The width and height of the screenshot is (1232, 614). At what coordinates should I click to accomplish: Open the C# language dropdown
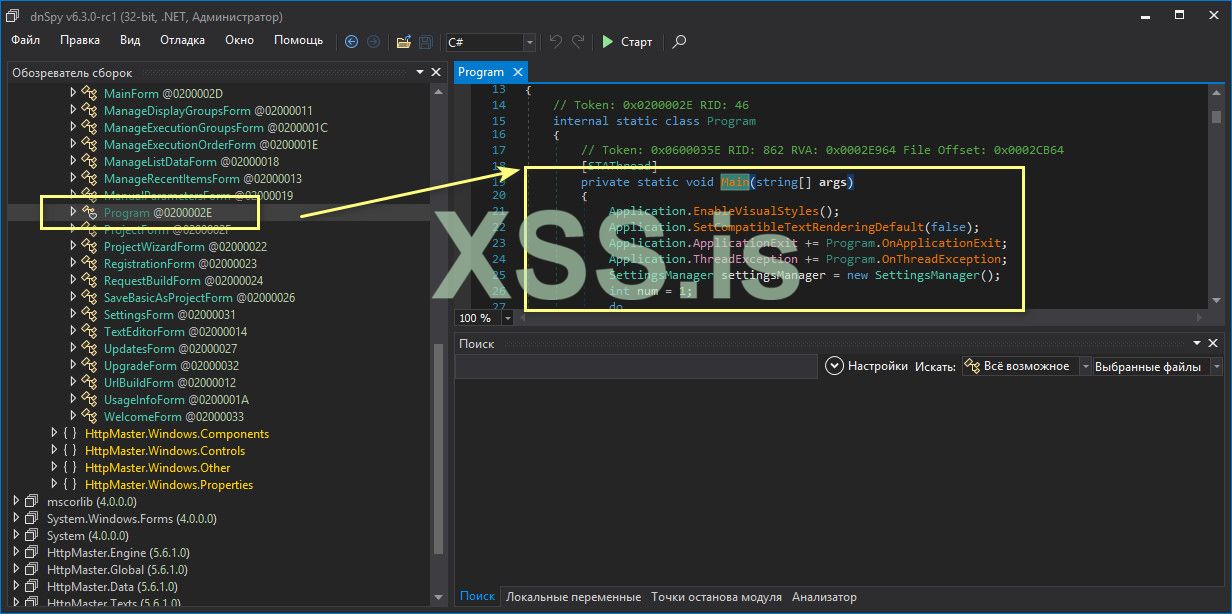pyautogui.click(x=529, y=42)
